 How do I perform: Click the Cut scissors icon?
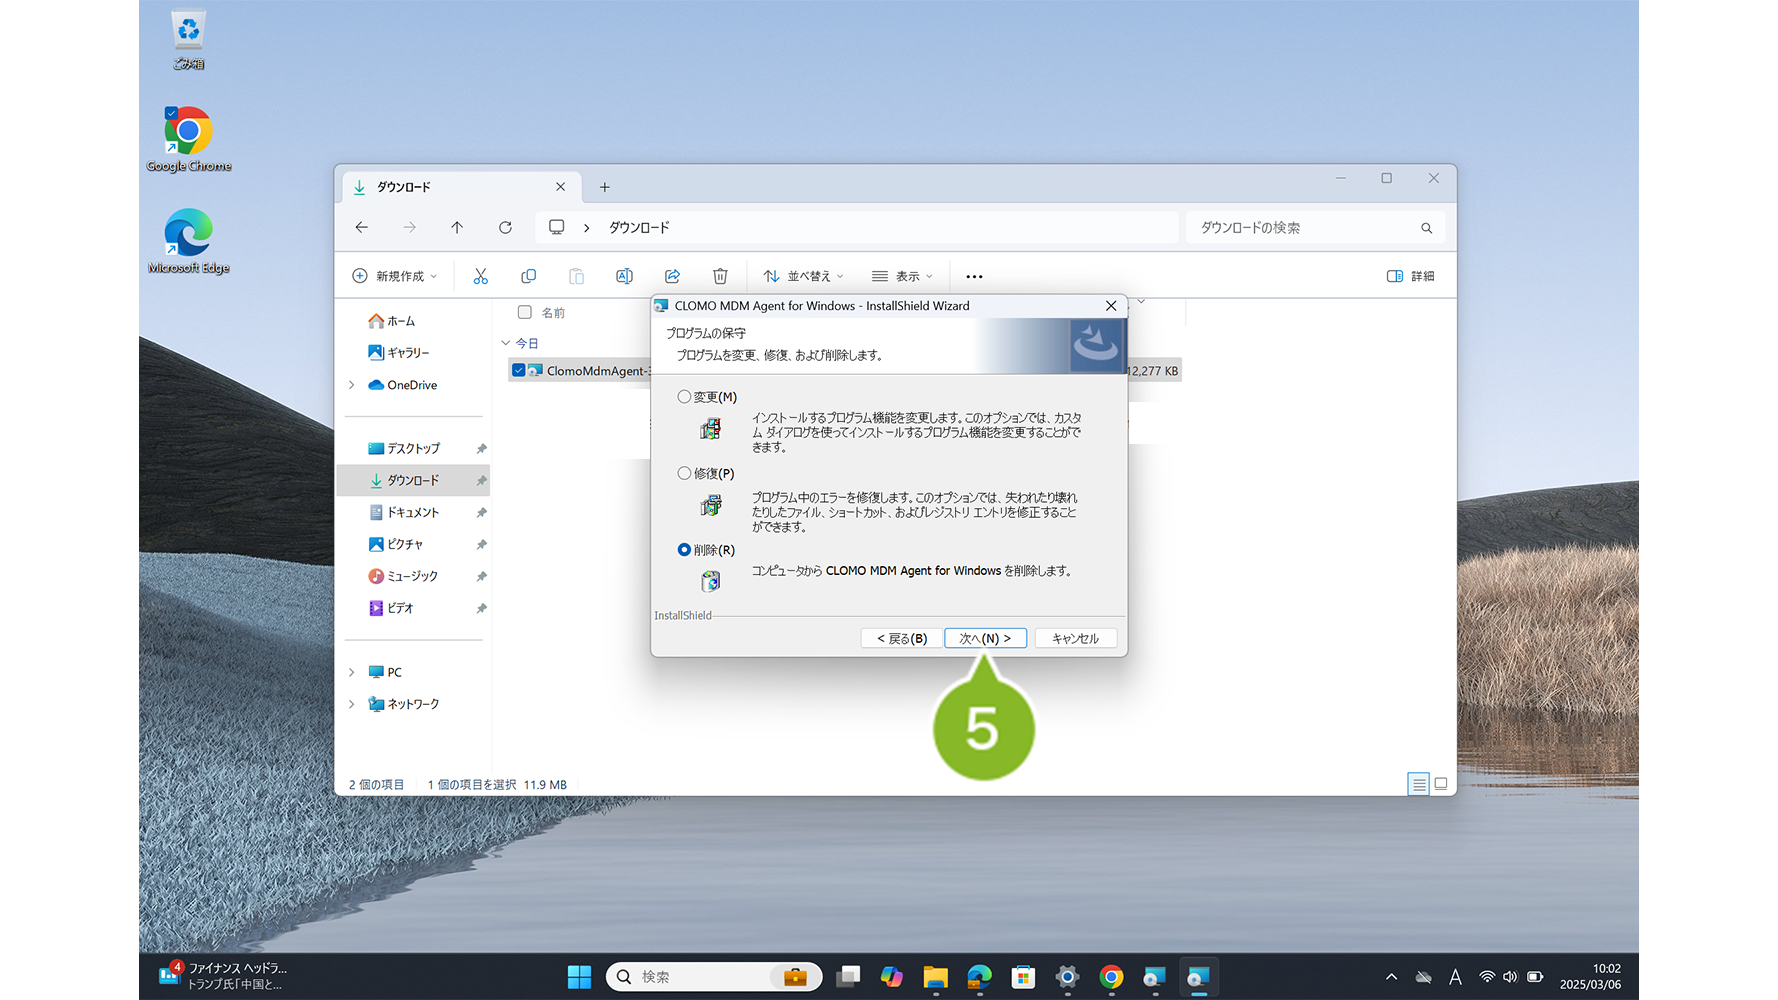pos(481,276)
